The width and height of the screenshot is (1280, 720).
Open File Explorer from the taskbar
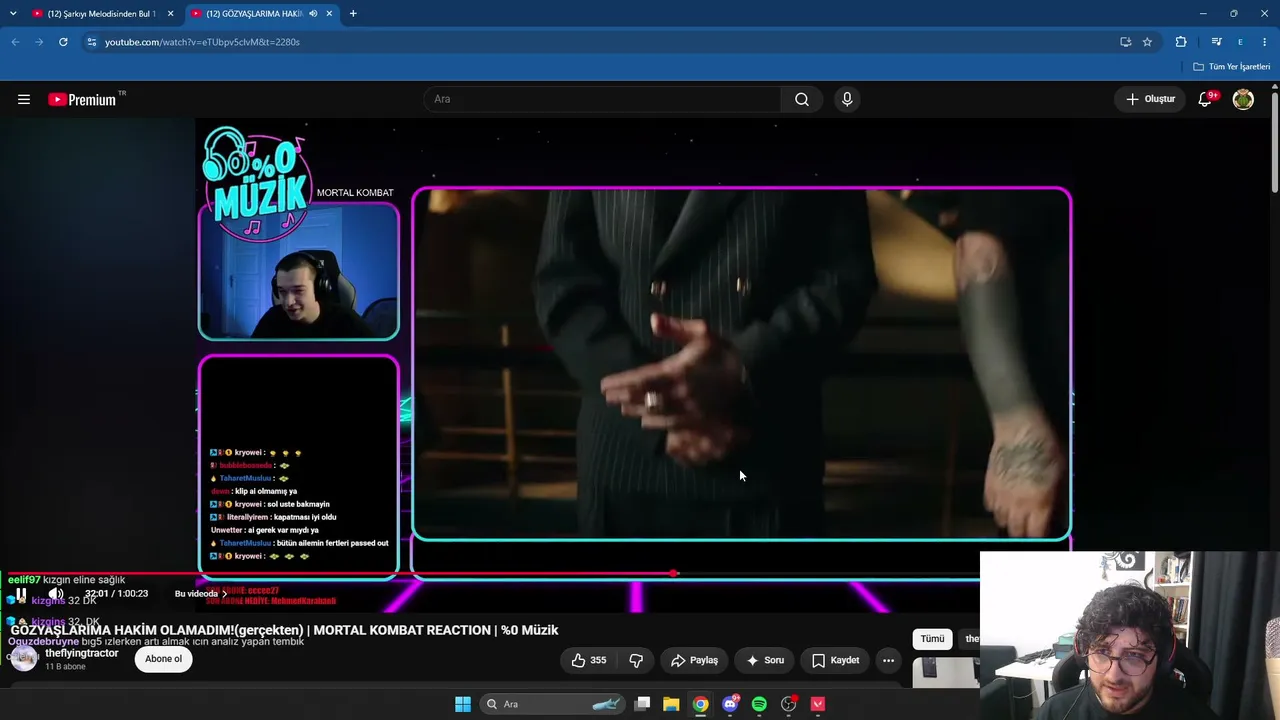pyautogui.click(x=671, y=704)
